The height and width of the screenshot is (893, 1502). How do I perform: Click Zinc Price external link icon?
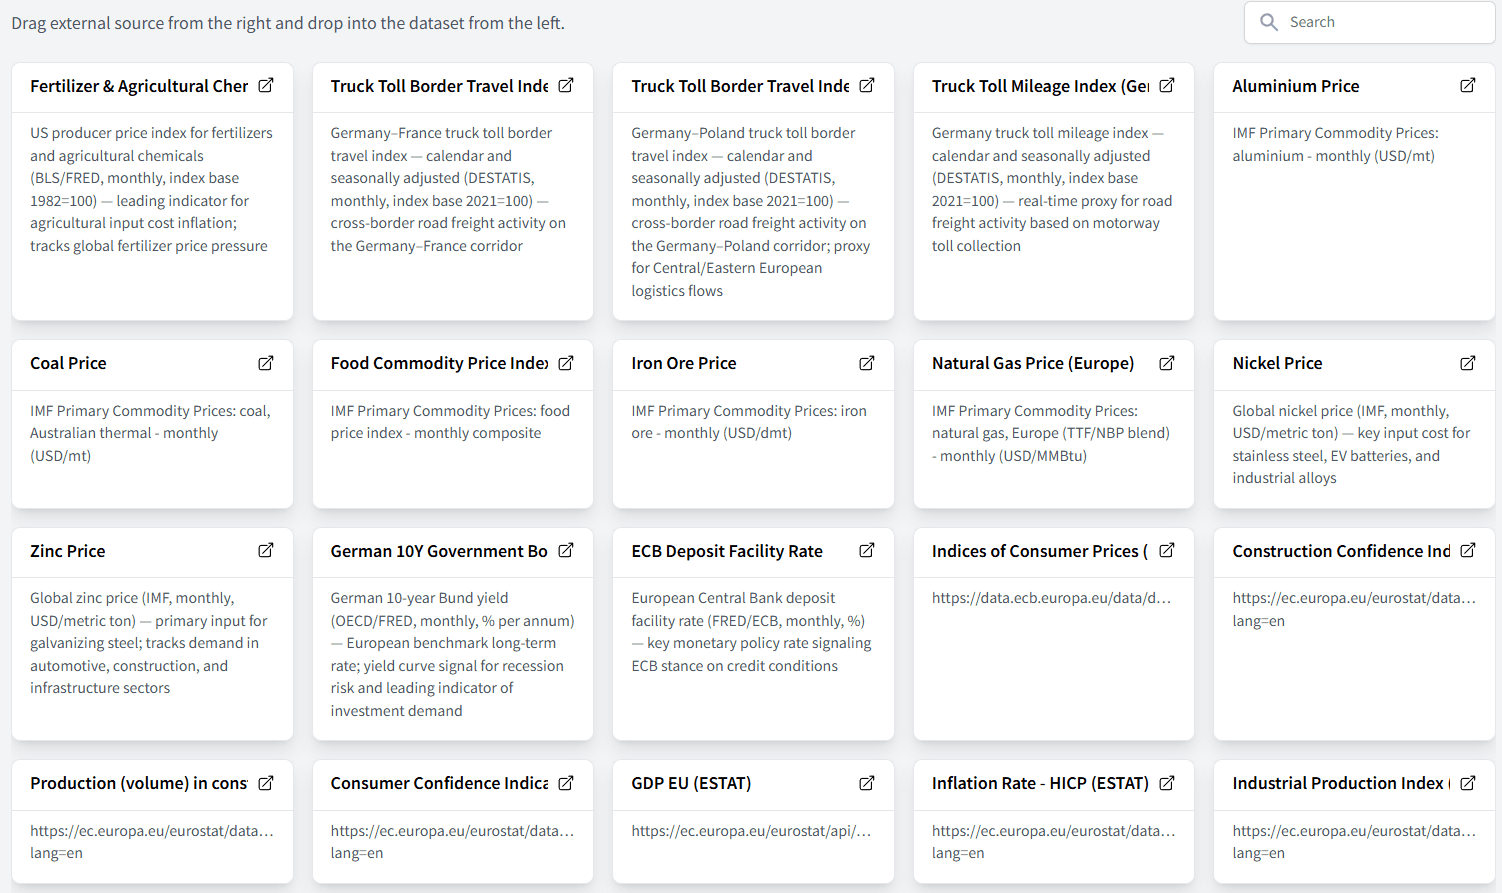click(x=266, y=550)
